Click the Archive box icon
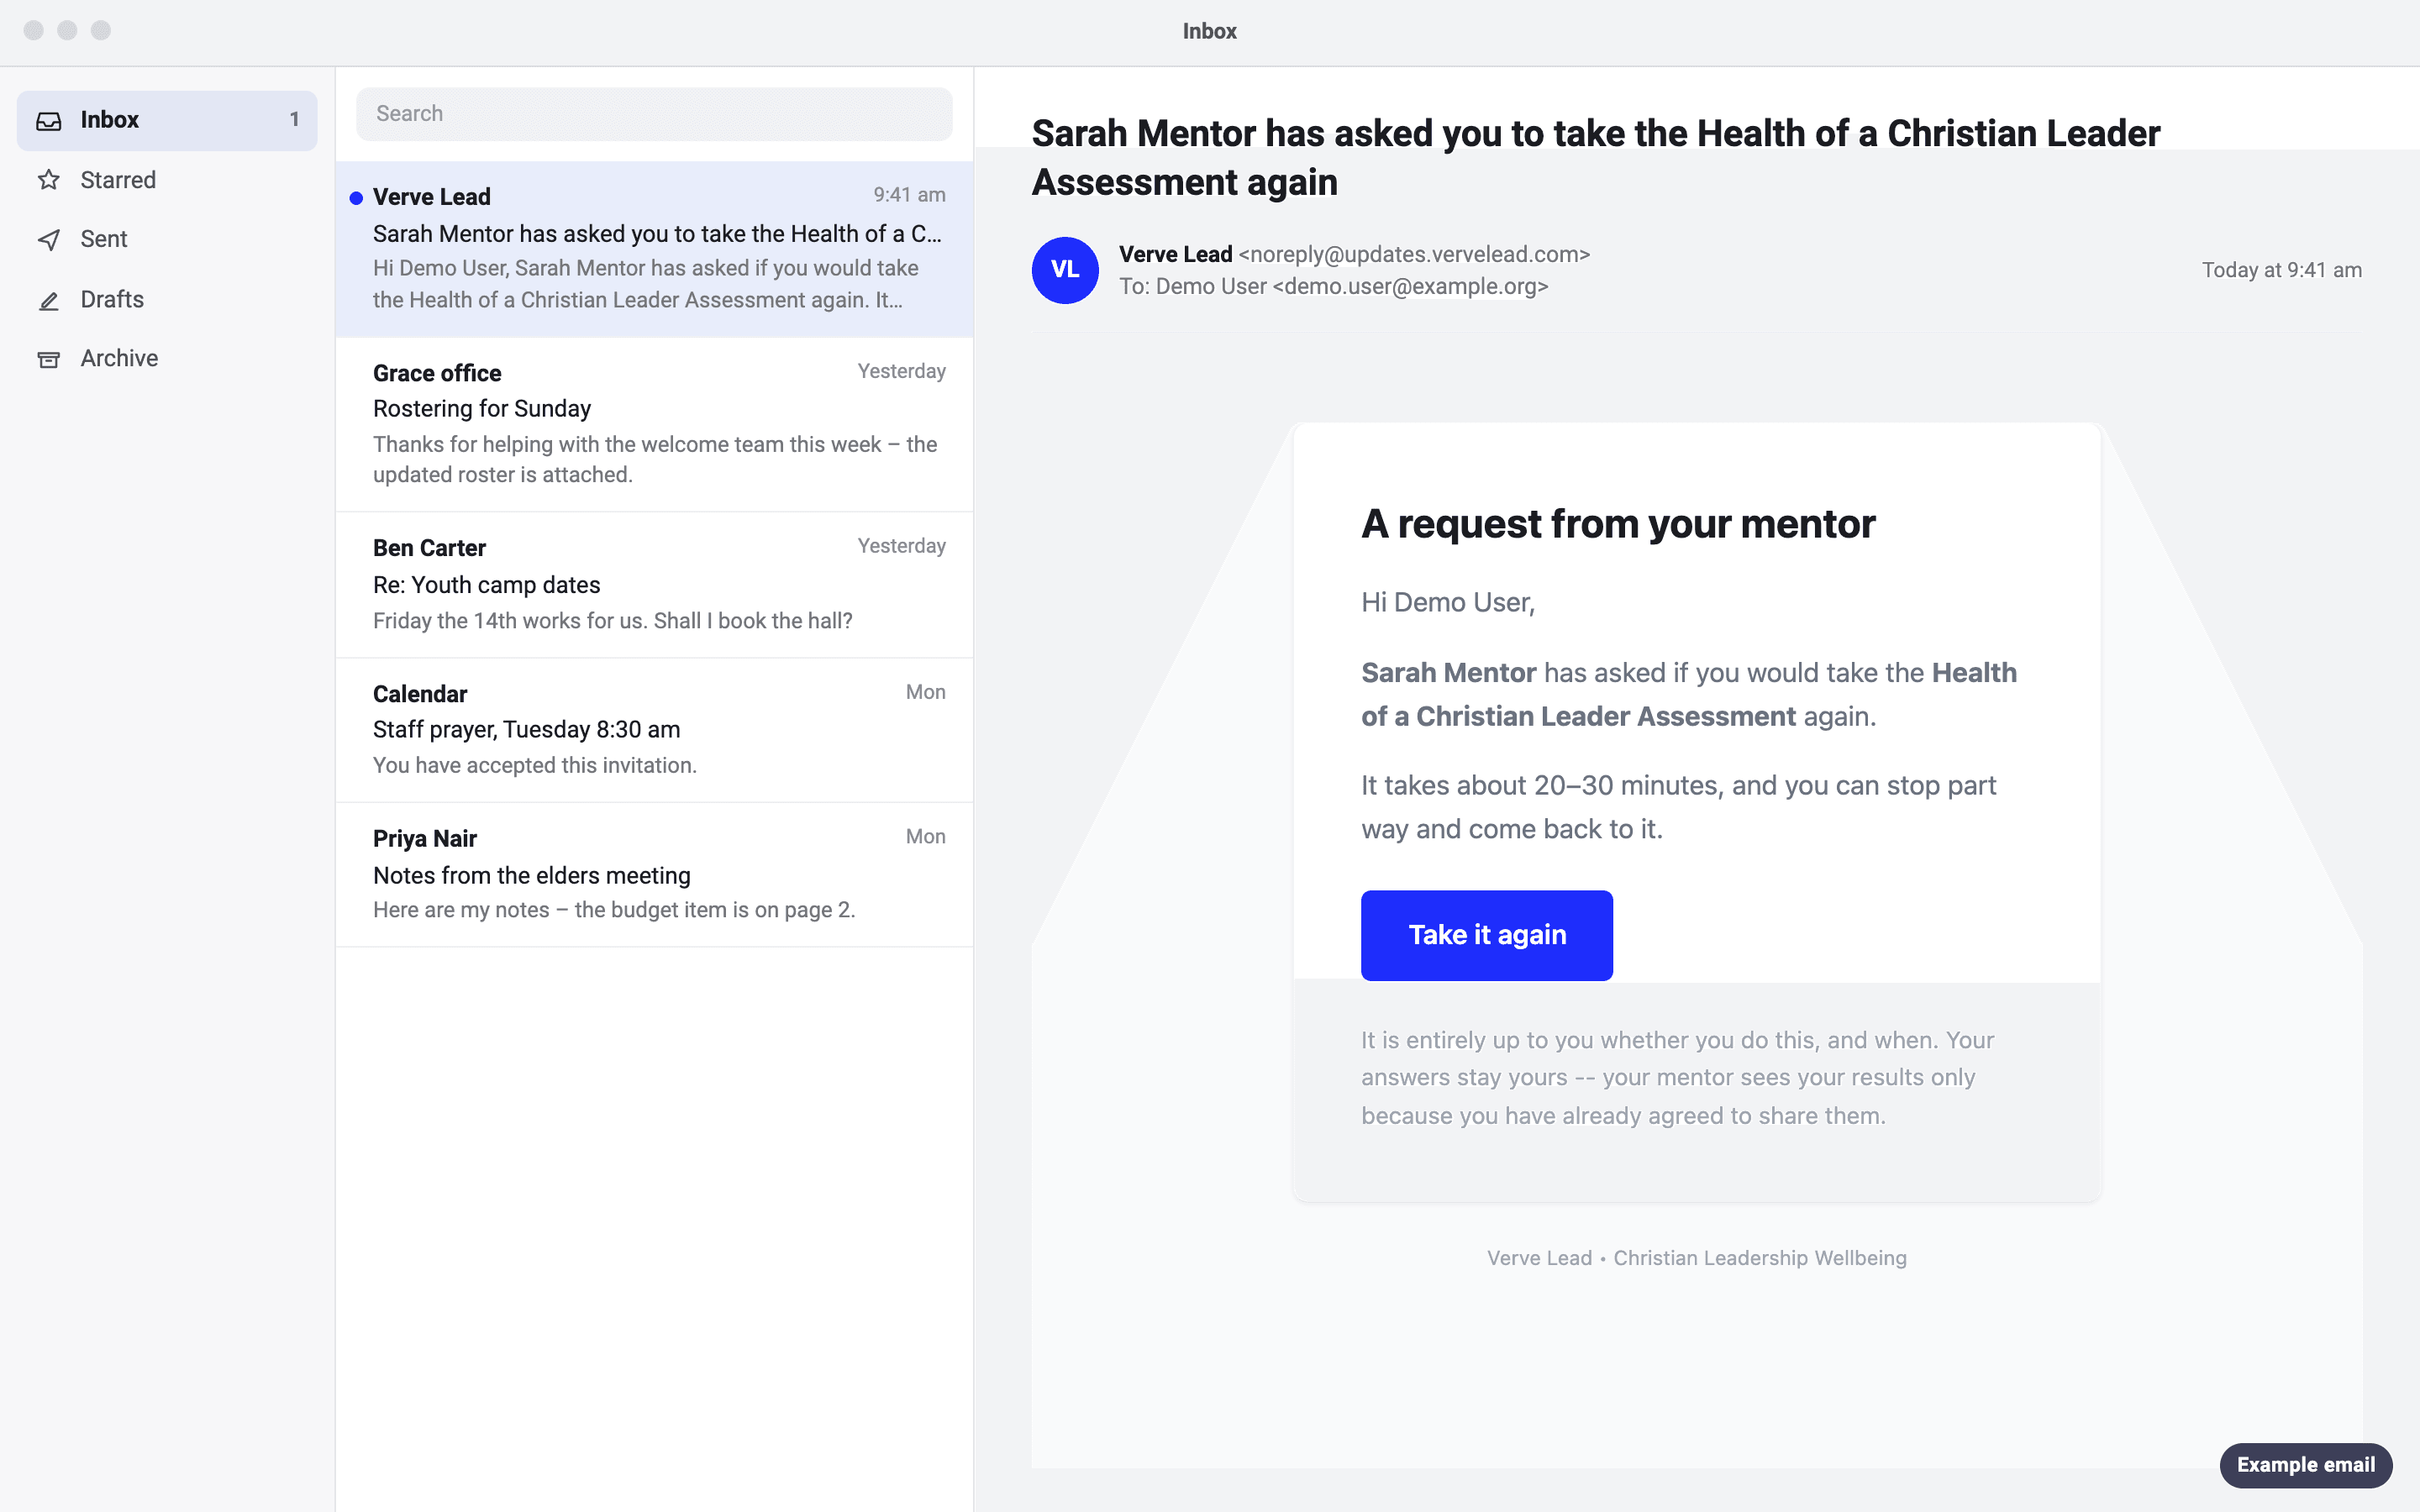Viewport: 2420px width, 1512px height. (x=49, y=359)
